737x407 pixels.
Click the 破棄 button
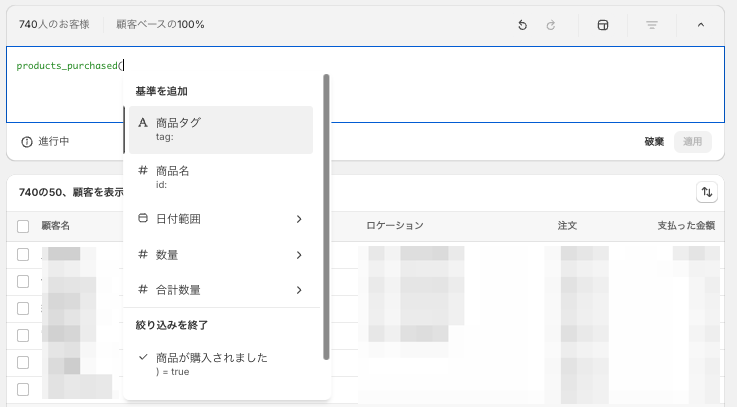[x=654, y=141]
